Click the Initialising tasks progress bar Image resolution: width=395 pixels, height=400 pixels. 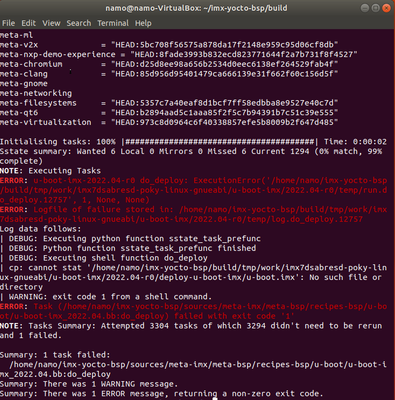[x=220, y=142]
